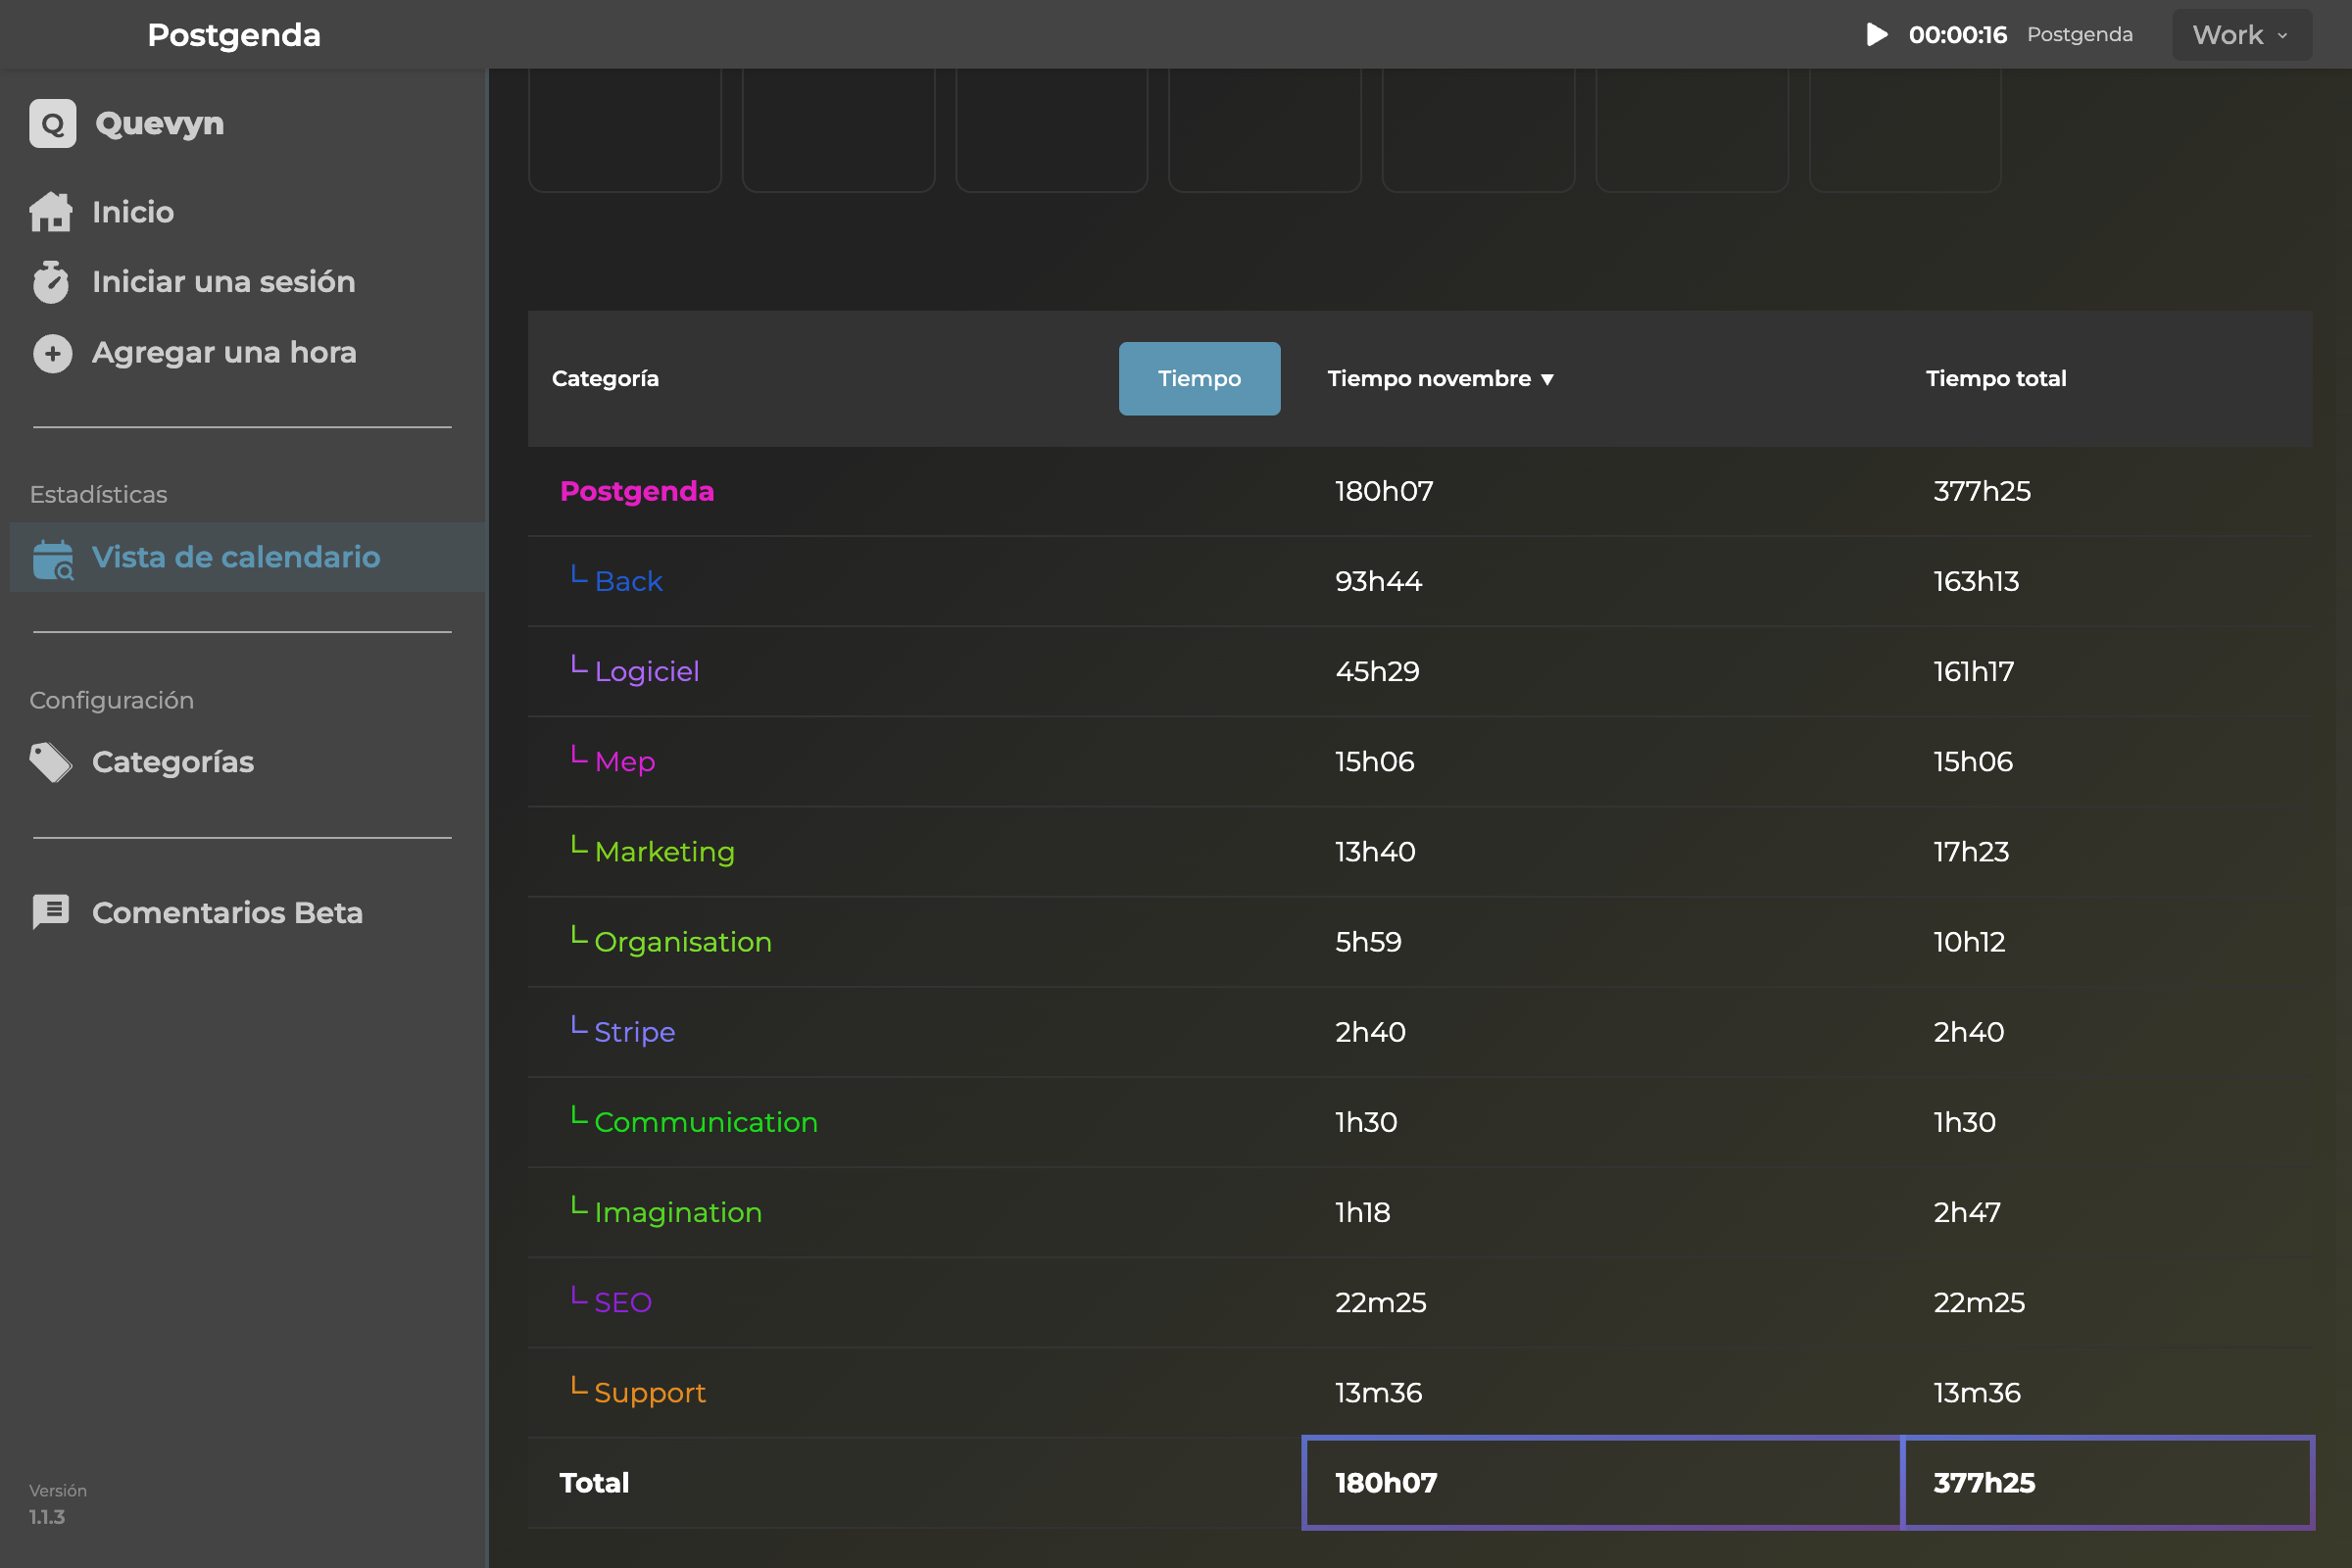This screenshot has height=1568, width=2352.
Task: Click Logiciel's total time 161h17
Action: [1974, 671]
